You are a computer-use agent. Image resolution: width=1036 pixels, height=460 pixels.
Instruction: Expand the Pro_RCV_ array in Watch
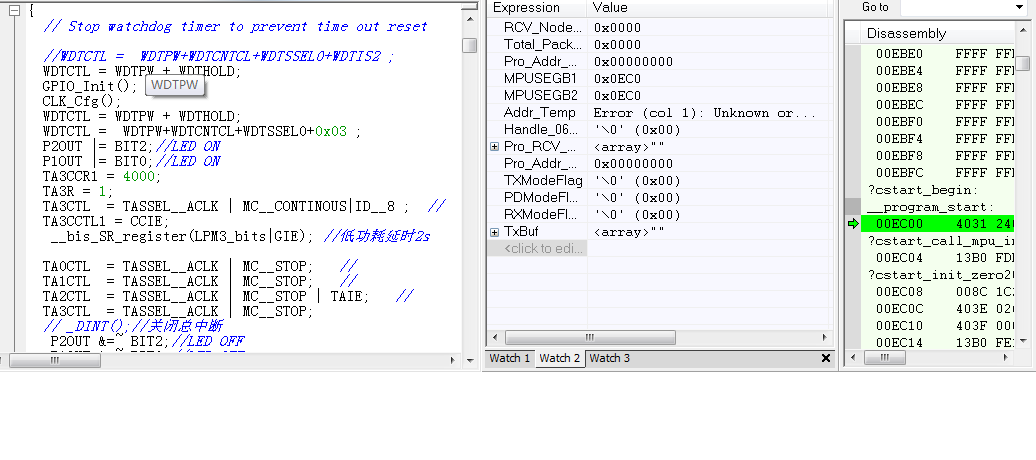494,147
